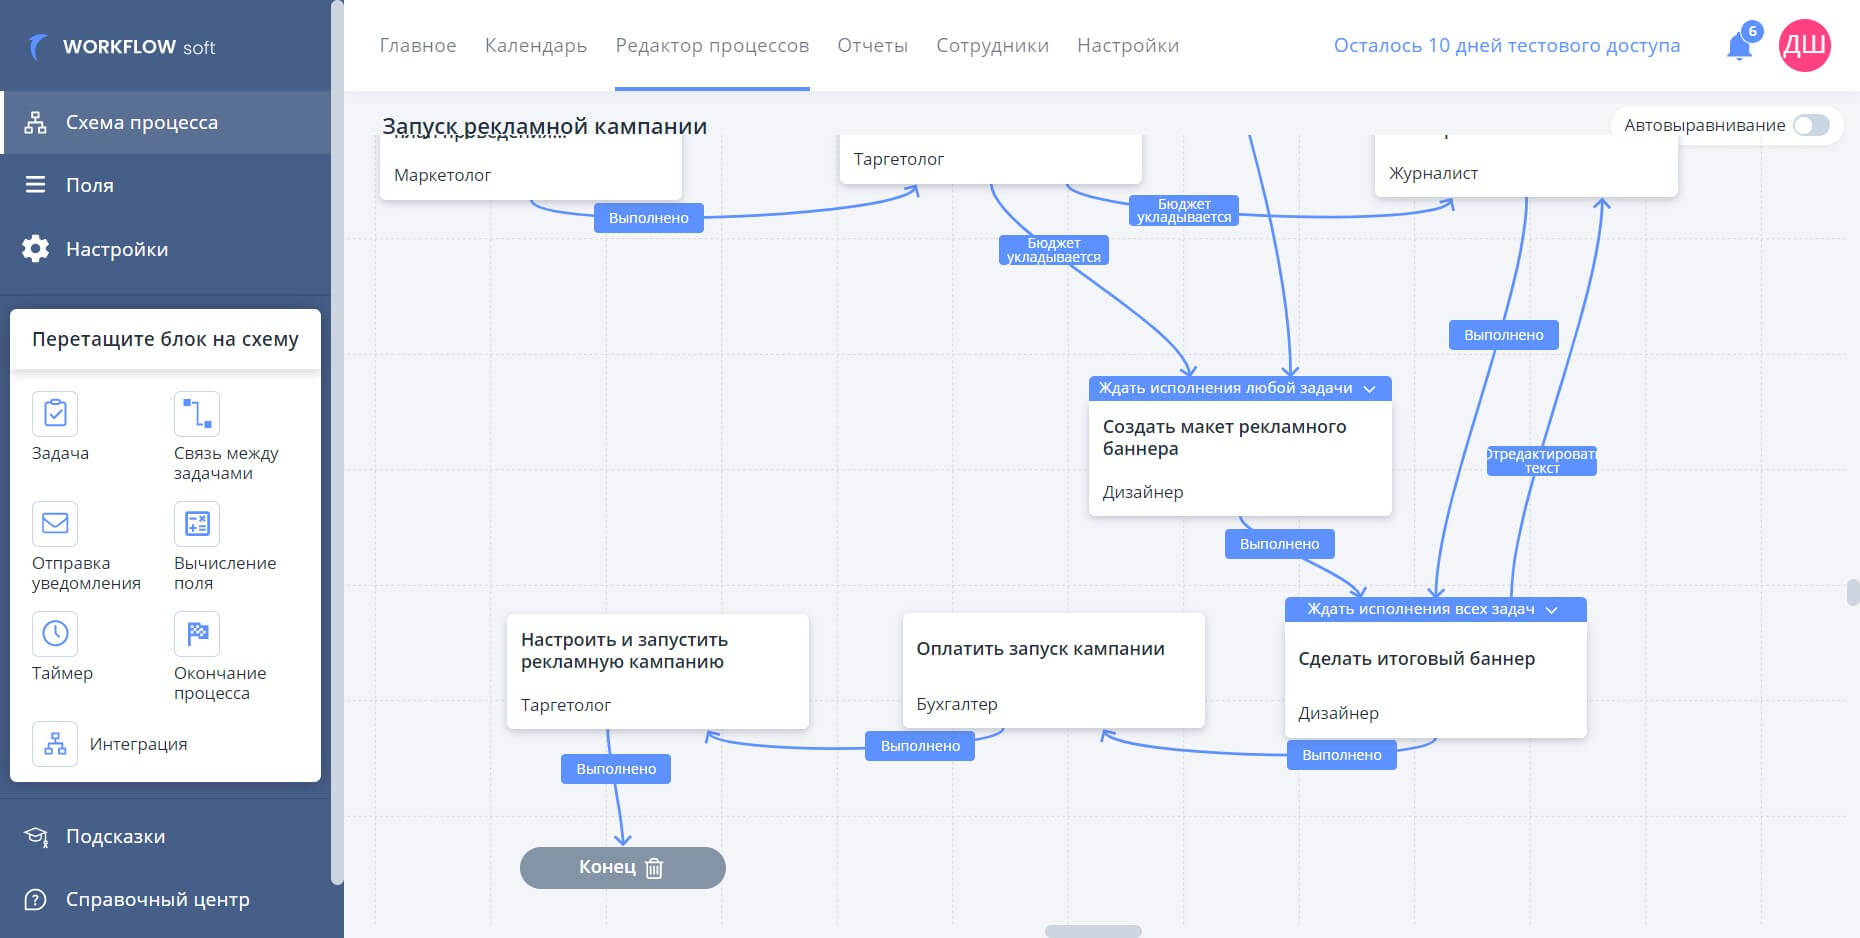Image resolution: width=1860 pixels, height=938 pixels.
Task: Click Выполнено label below Настроить и запустить
Action: [616, 769]
